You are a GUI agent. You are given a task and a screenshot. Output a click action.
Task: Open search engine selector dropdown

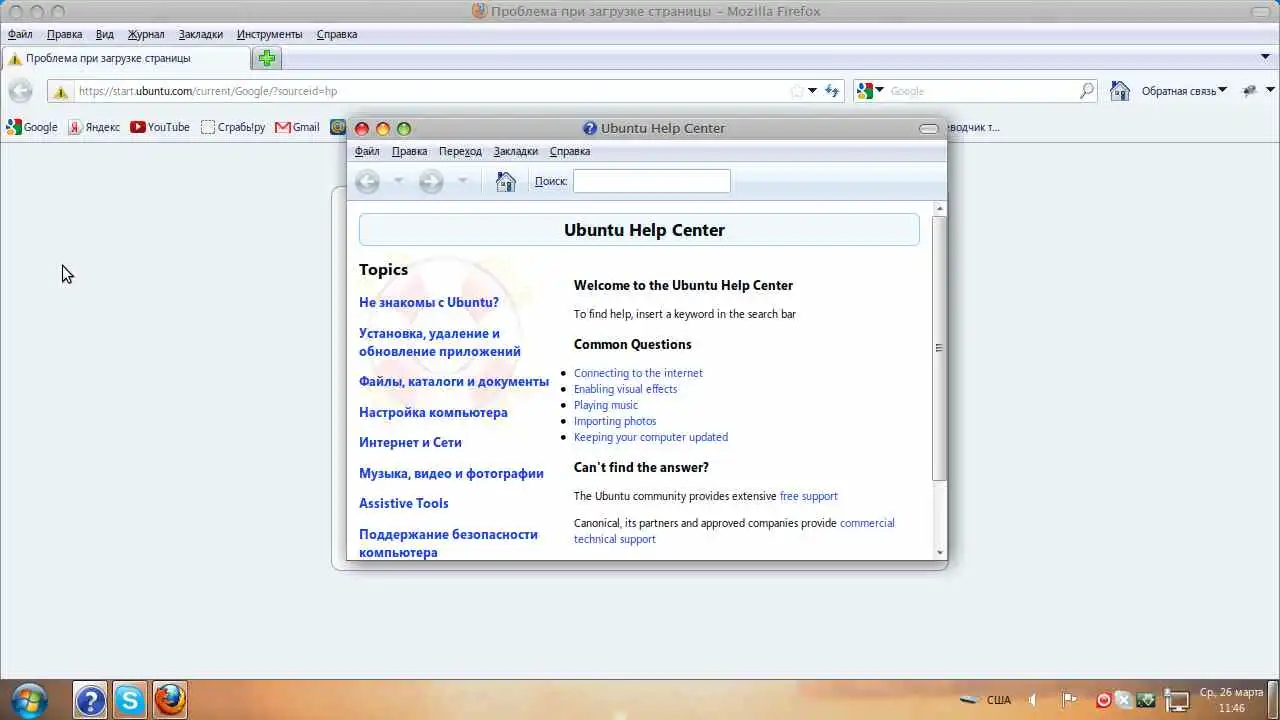(871, 91)
